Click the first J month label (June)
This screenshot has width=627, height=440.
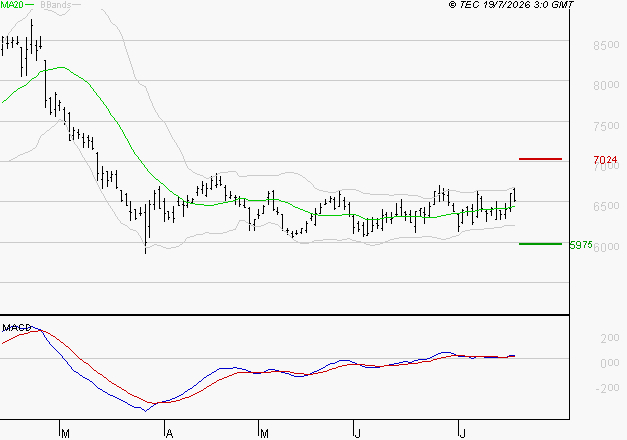358,433
